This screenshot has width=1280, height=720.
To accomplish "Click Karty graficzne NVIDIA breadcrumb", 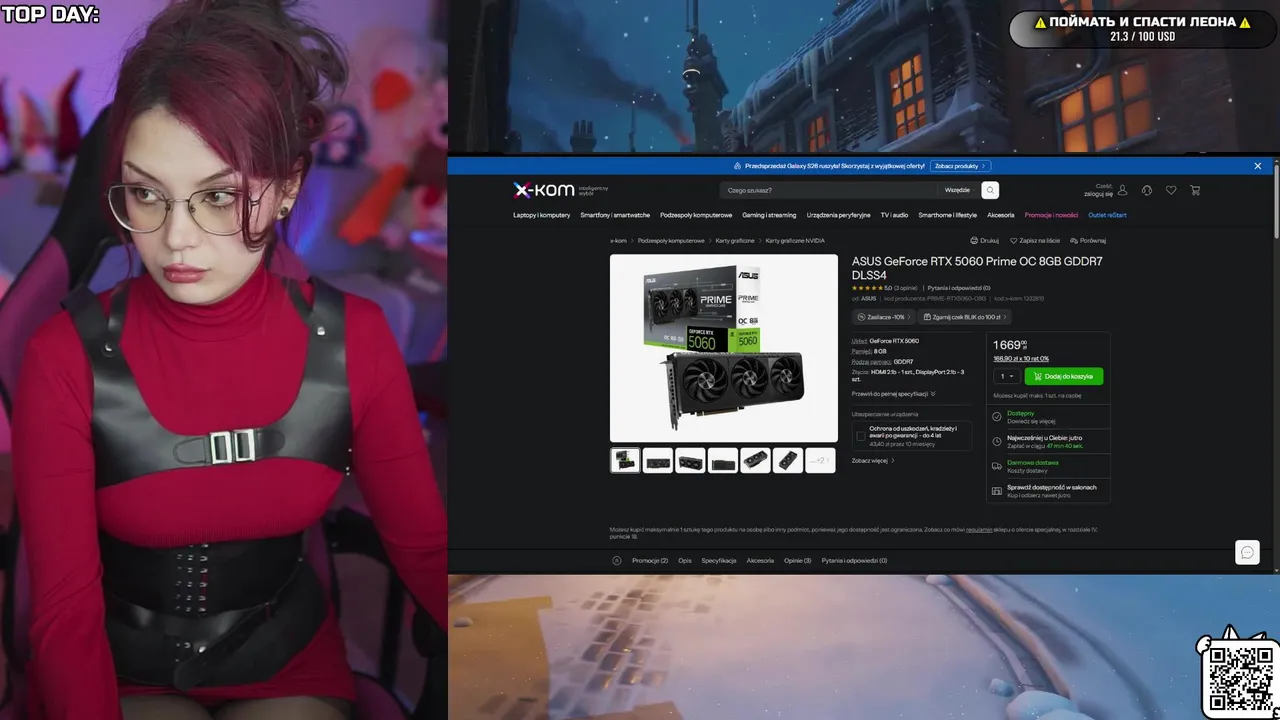I will (795, 241).
